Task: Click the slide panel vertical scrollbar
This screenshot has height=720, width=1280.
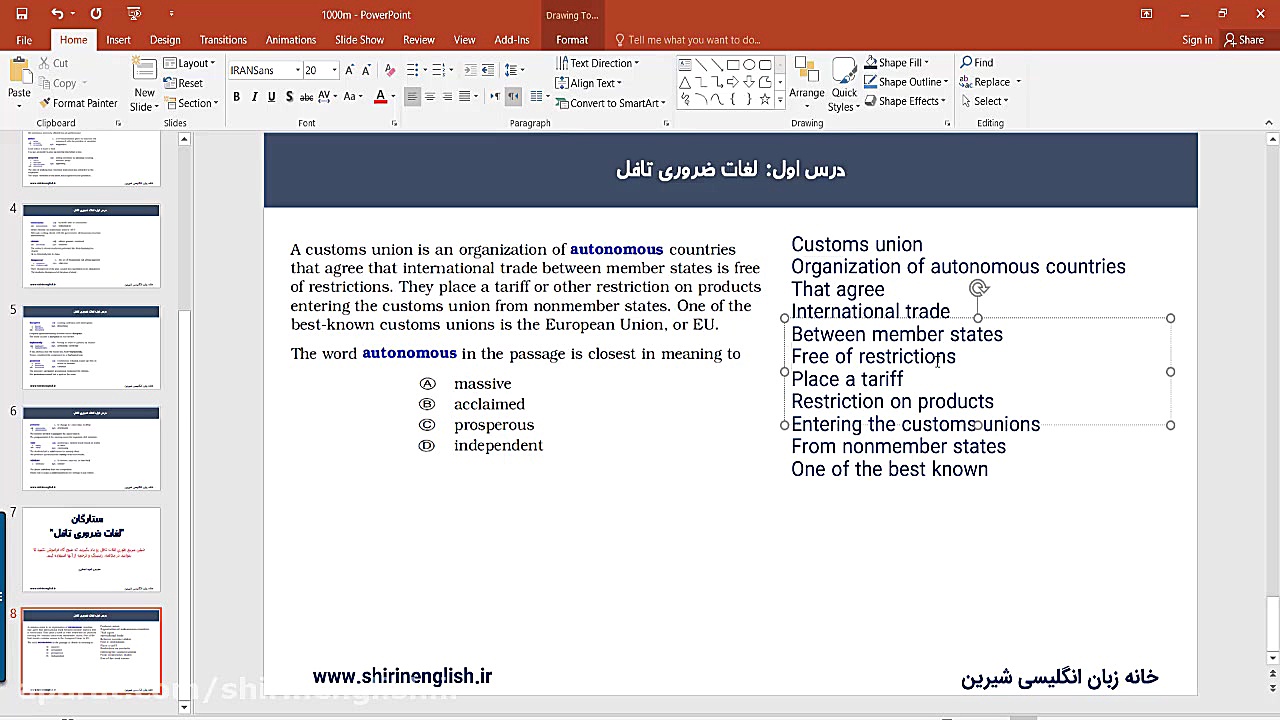Action: [x=184, y=423]
